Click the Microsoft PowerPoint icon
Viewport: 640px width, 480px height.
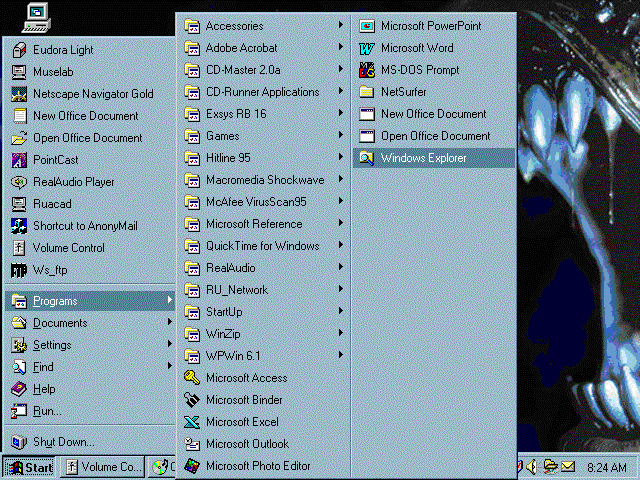point(367,26)
